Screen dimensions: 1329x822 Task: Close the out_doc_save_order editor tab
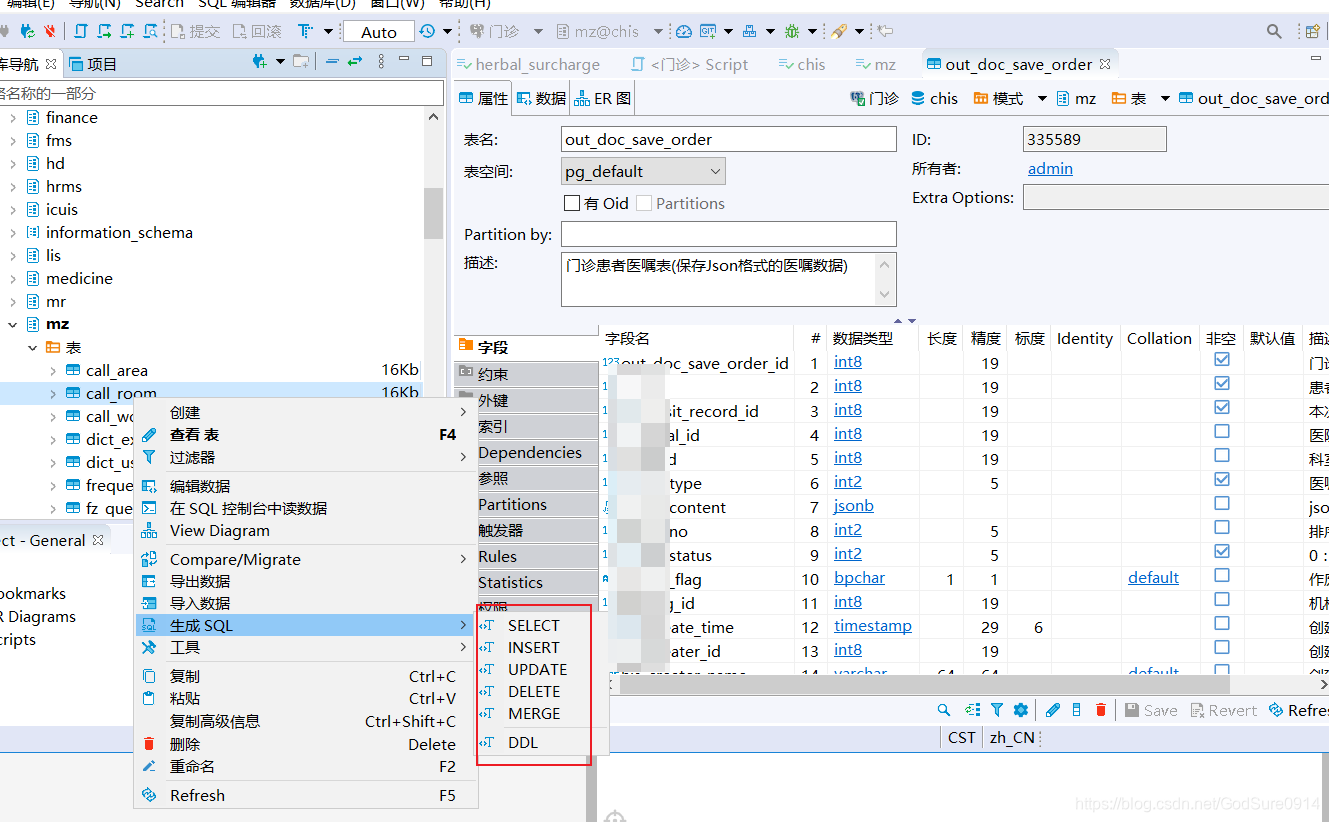point(1105,64)
